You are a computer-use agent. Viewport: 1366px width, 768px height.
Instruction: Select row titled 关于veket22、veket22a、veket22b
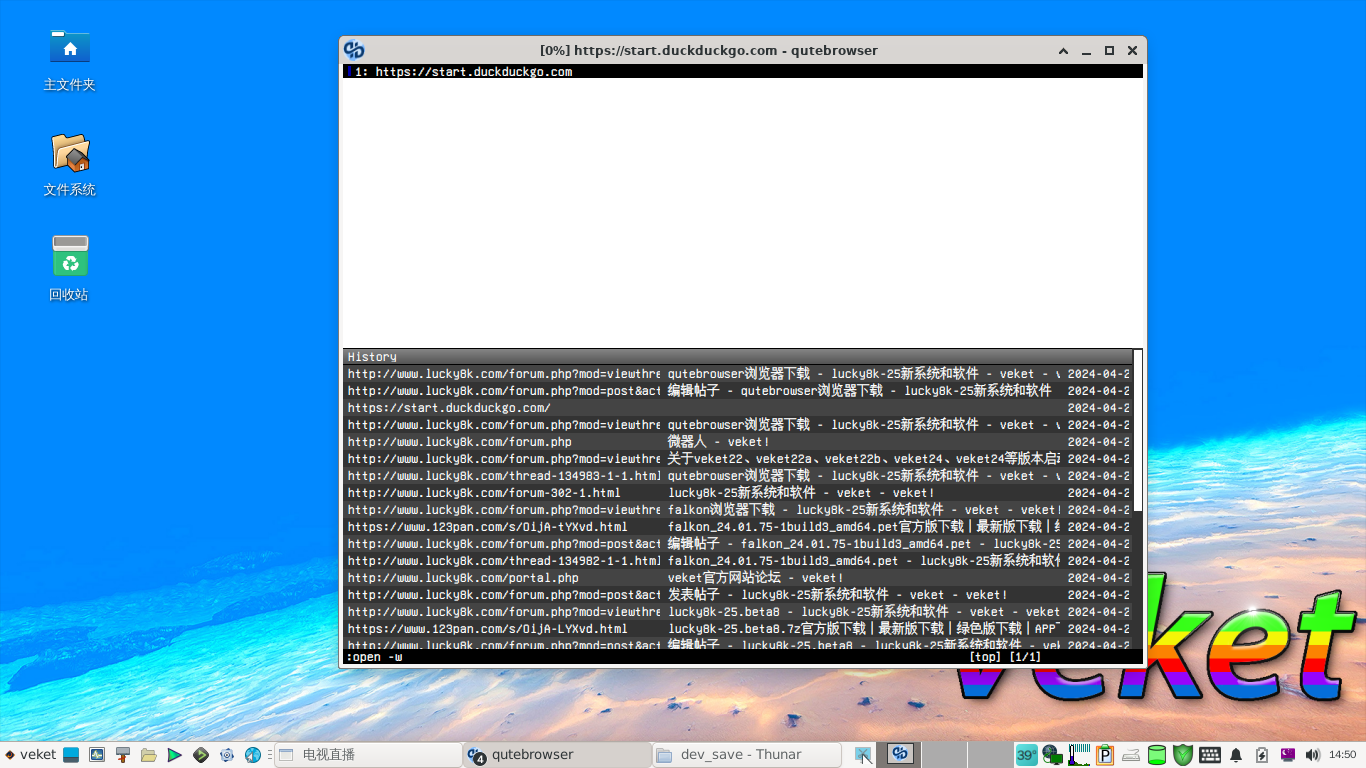[x=739, y=459]
